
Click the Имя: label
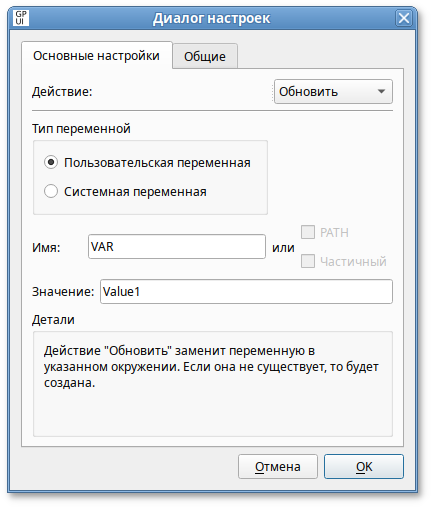point(46,248)
